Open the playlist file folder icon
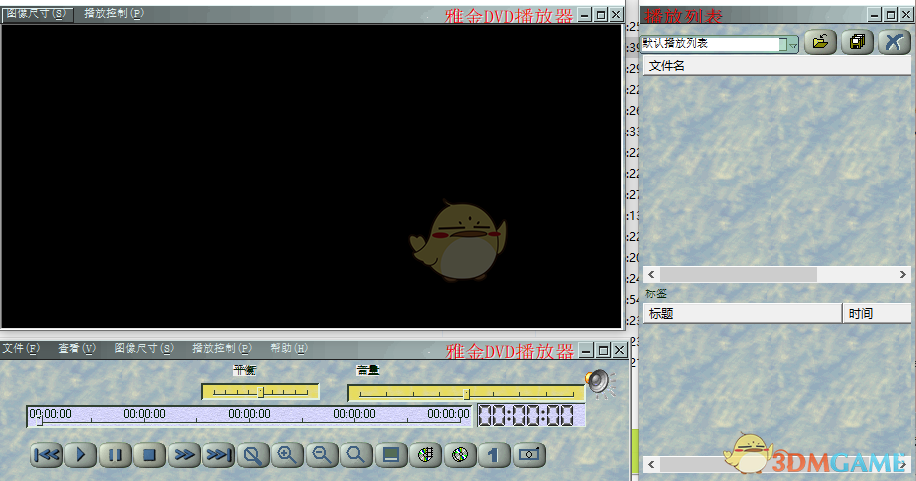 [820, 43]
